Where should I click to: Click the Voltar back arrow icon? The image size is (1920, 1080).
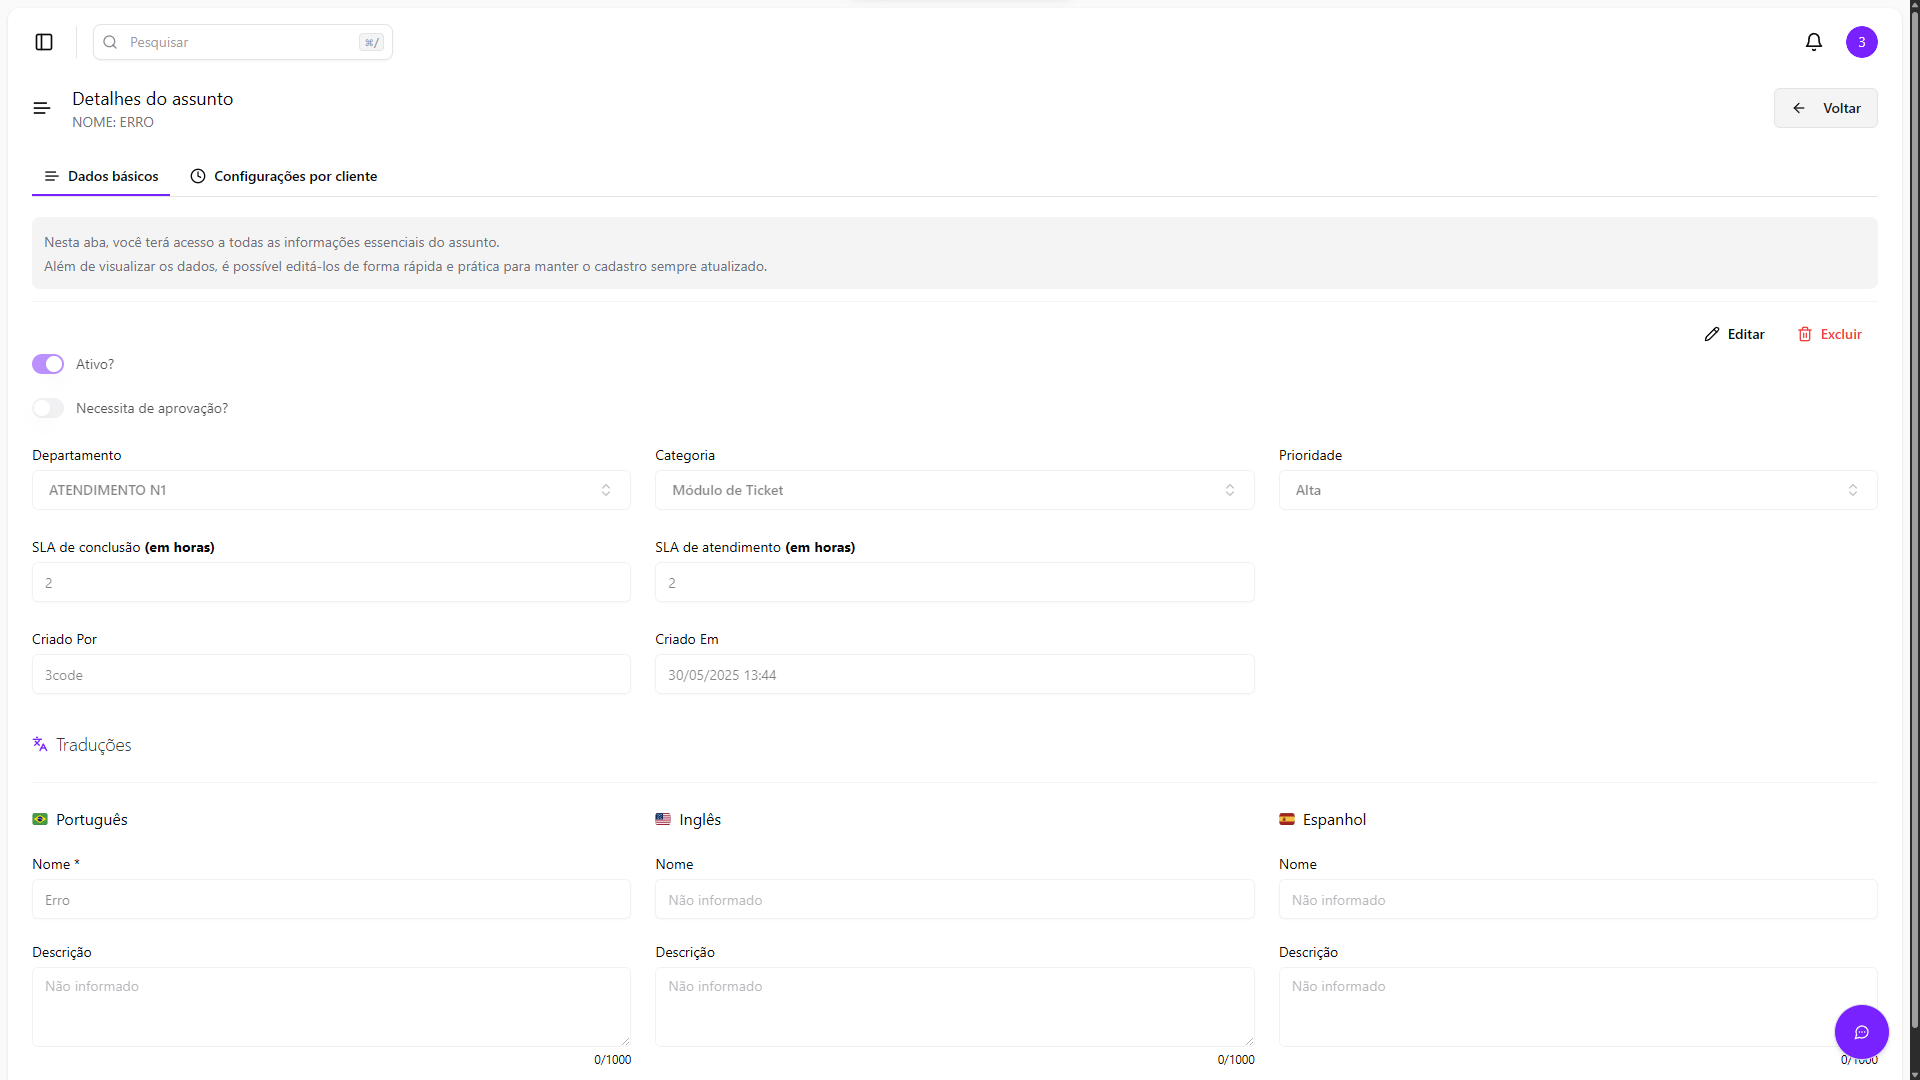coord(1799,108)
